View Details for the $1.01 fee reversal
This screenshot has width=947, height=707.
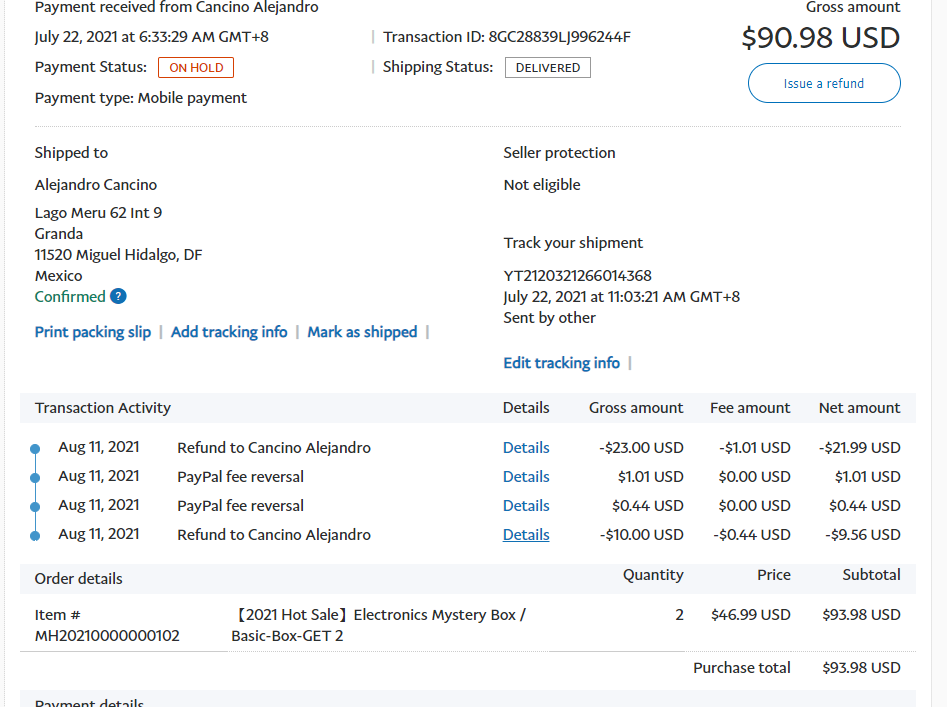tap(526, 477)
